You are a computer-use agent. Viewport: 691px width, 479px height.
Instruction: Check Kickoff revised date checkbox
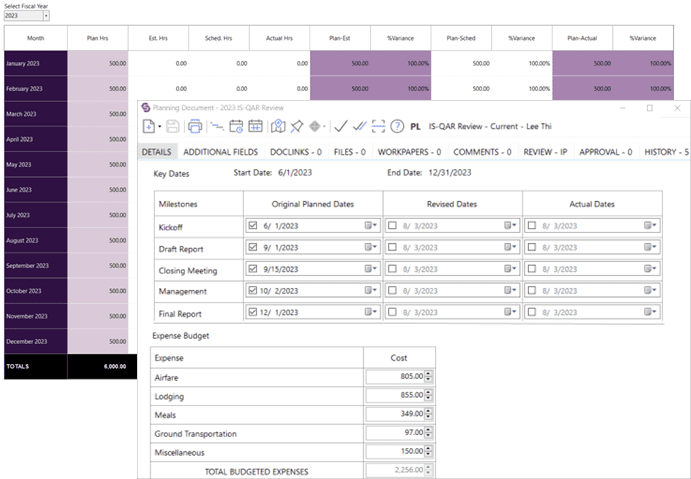(x=392, y=226)
